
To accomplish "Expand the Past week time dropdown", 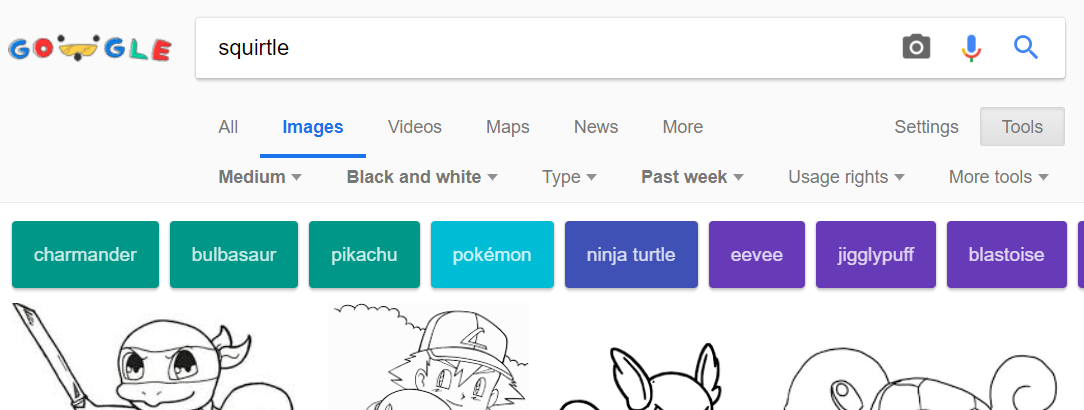I will tap(692, 177).
